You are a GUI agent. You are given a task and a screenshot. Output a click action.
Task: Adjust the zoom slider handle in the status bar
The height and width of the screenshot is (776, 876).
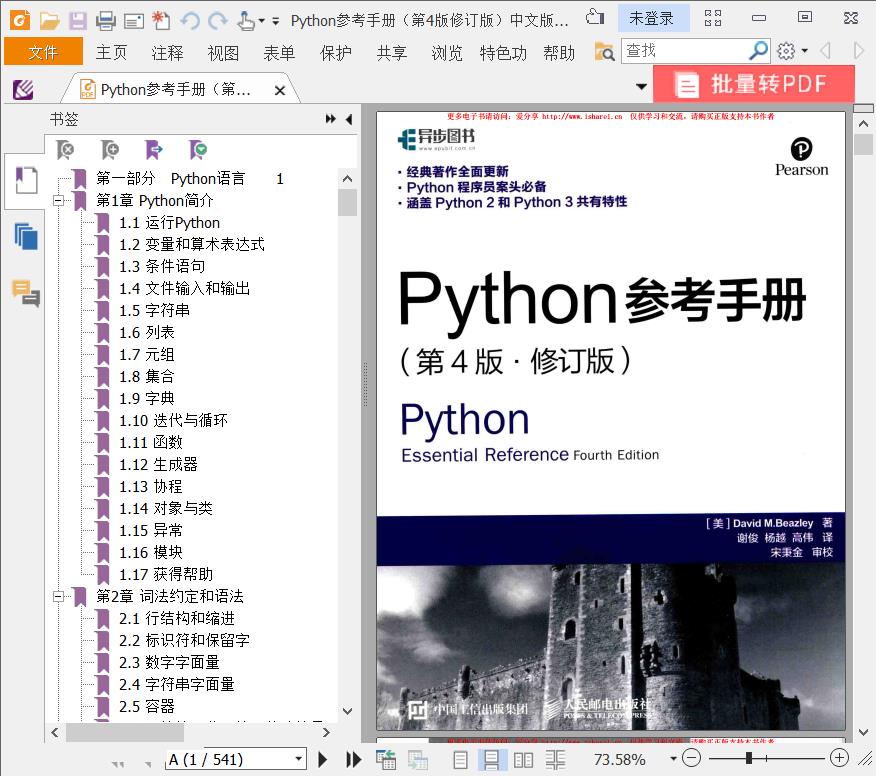[x=749, y=758]
